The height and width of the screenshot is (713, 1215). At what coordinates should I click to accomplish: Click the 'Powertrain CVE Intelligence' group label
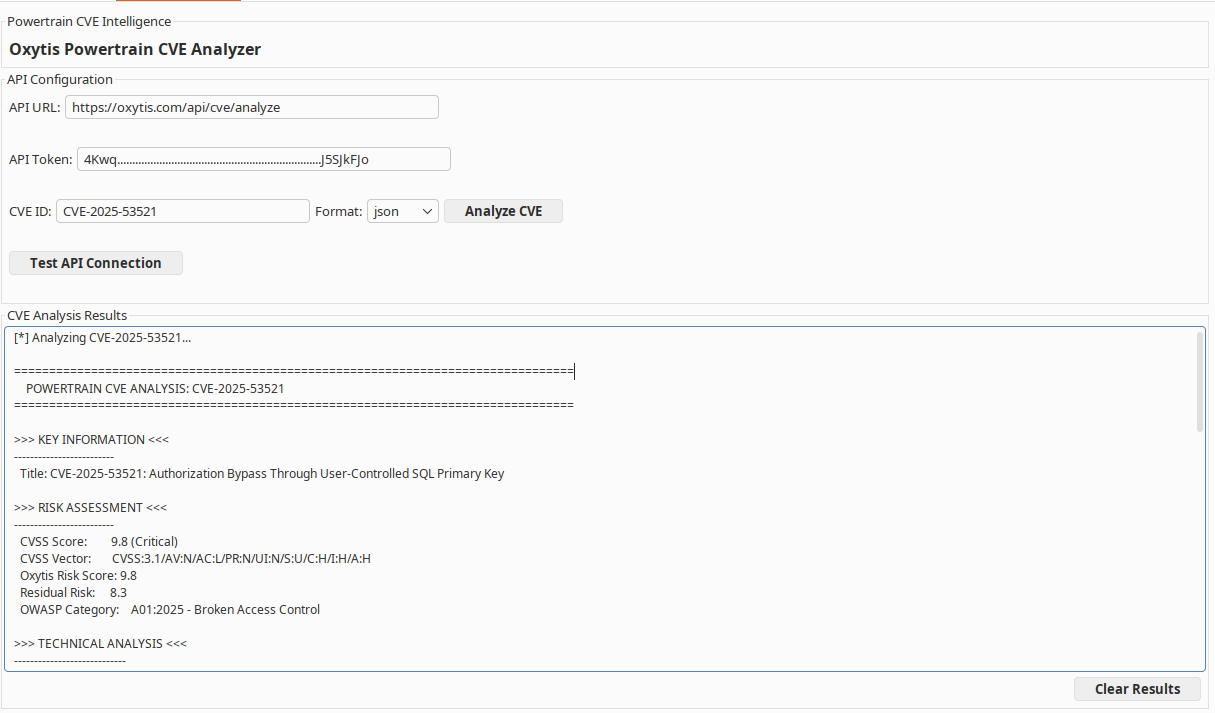pyautogui.click(x=89, y=21)
